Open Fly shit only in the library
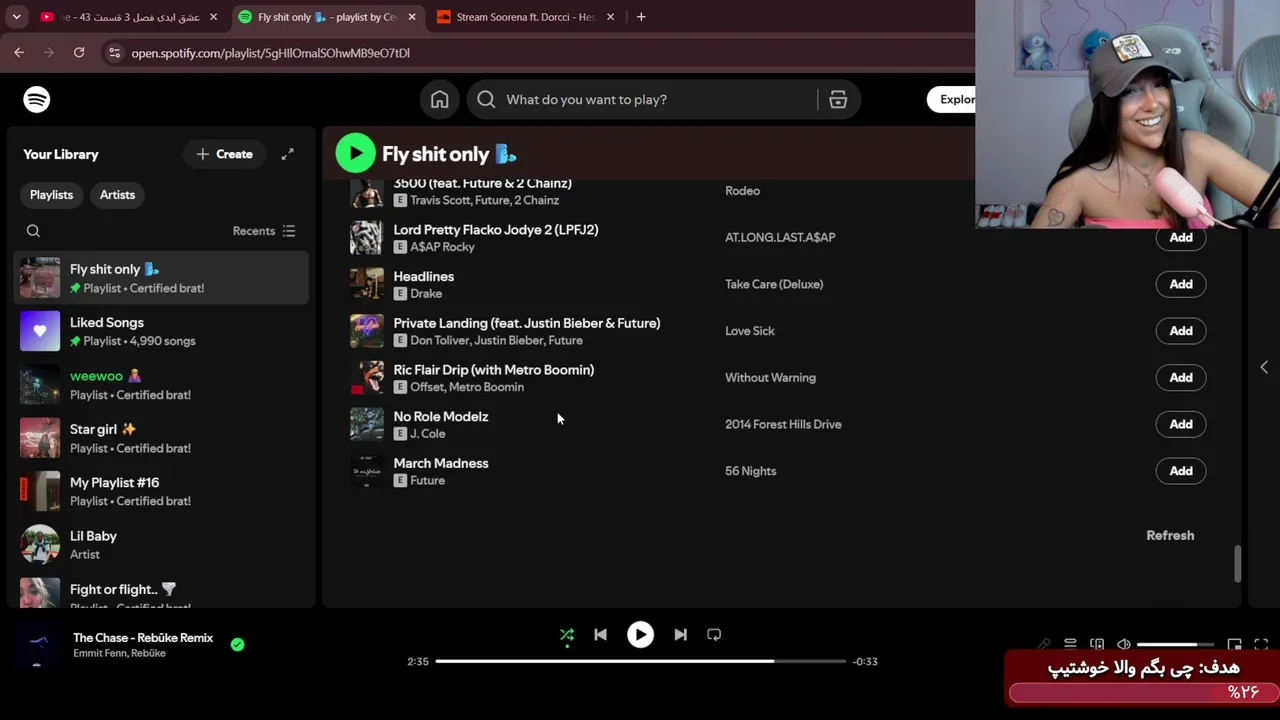1280x720 pixels. pyautogui.click(x=162, y=278)
